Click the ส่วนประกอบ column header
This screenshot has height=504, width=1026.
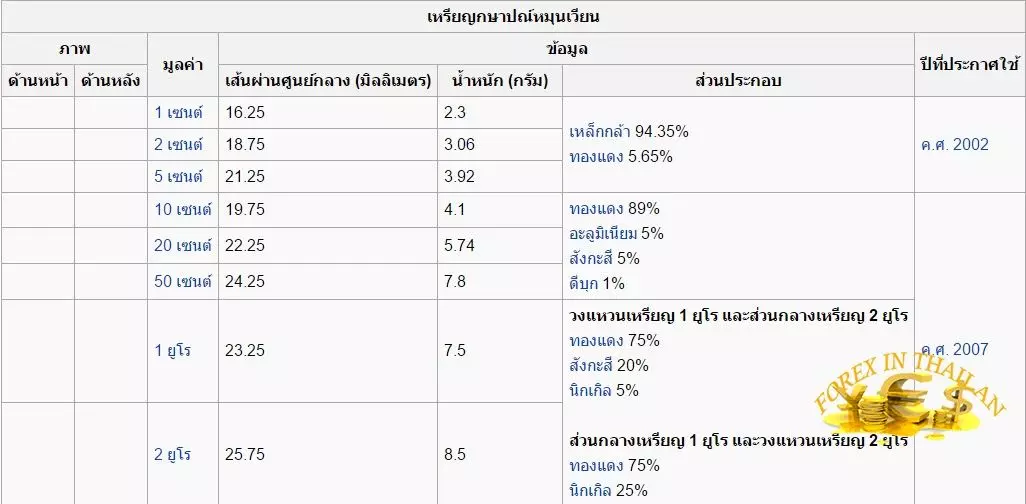point(738,81)
